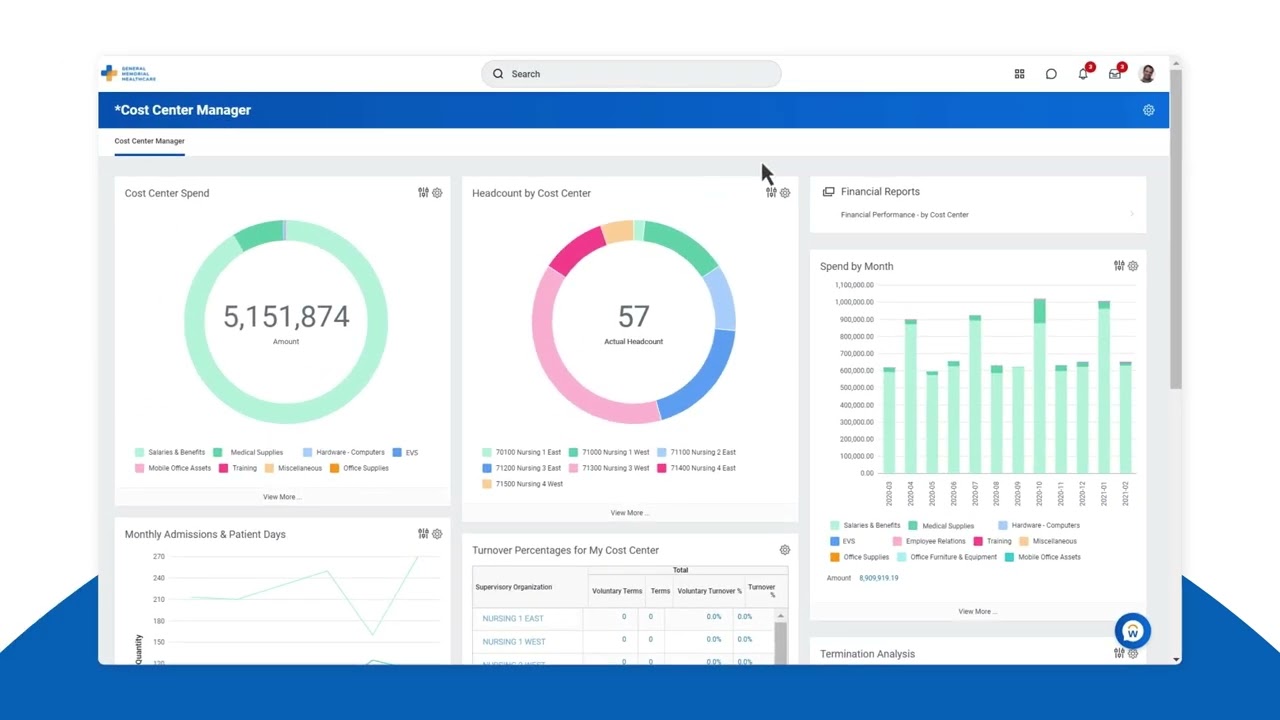Click View More under Cost Center Spend
1280x720 pixels.
pos(282,497)
